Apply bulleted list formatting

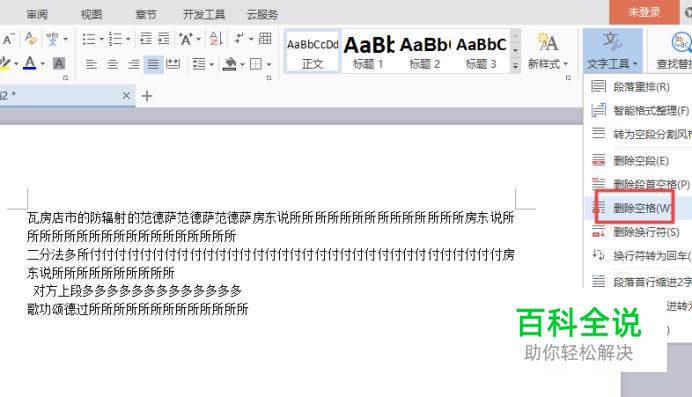click(x=89, y=39)
